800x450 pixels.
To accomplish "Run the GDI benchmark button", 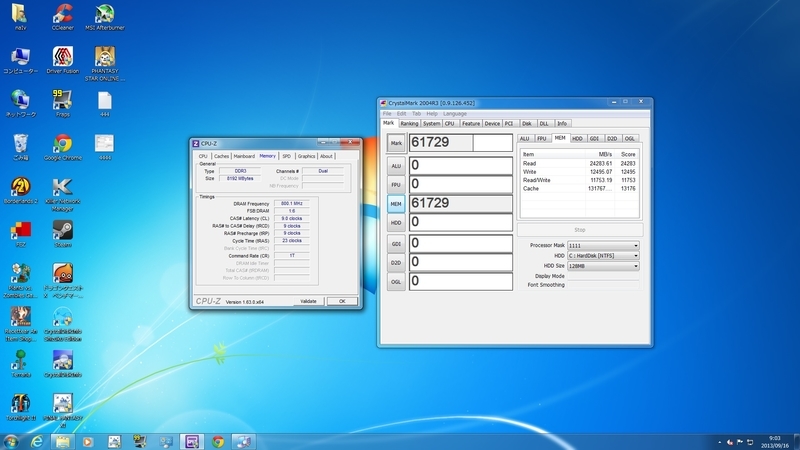I will tap(396, 244).
